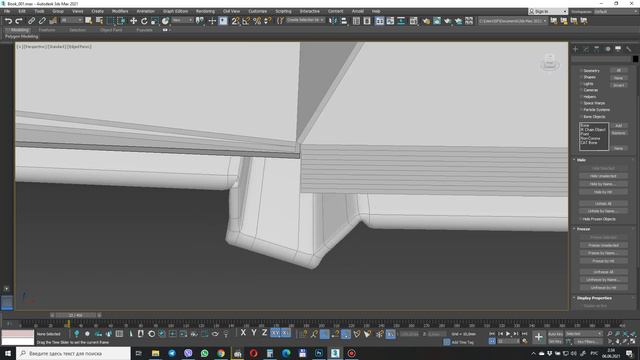This screenshot has width=640, height=360.
Task: Click Invert in hide-by-category
Action: click(x=618, y=85)
